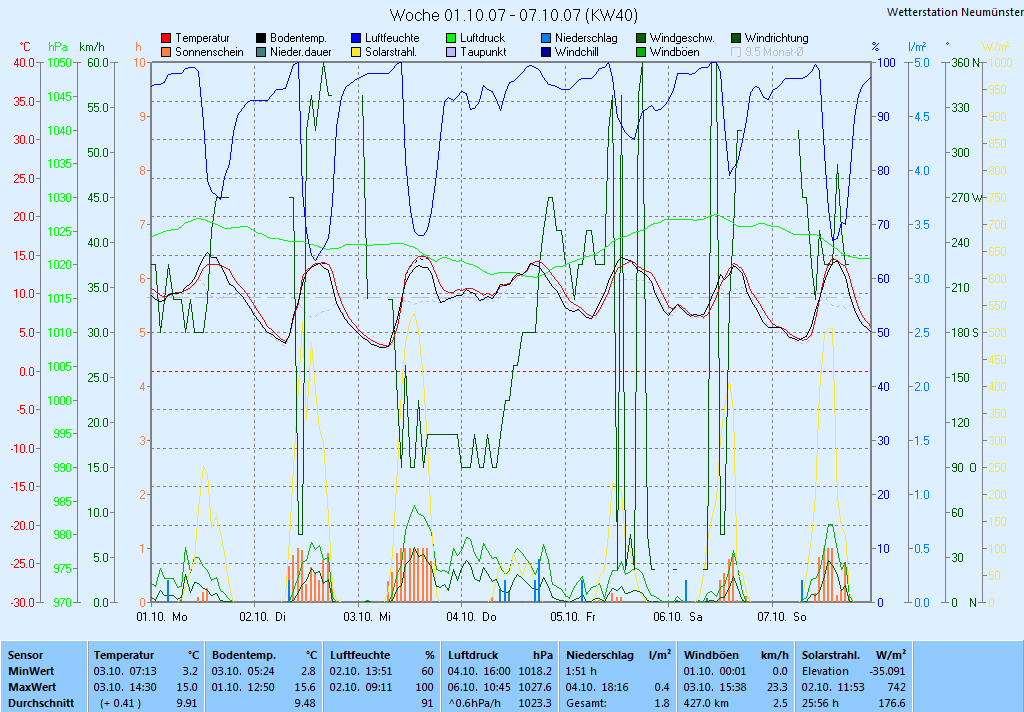The width and height of the screenshot is (1024, 712).
Task: Click Luftdruck average value 1023.3
Action: point(536,704)
